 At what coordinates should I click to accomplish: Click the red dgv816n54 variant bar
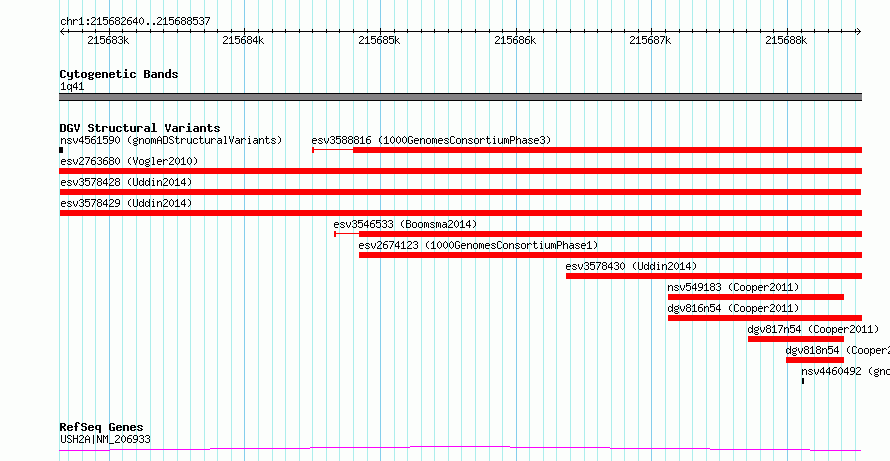(x=765, y=318)
